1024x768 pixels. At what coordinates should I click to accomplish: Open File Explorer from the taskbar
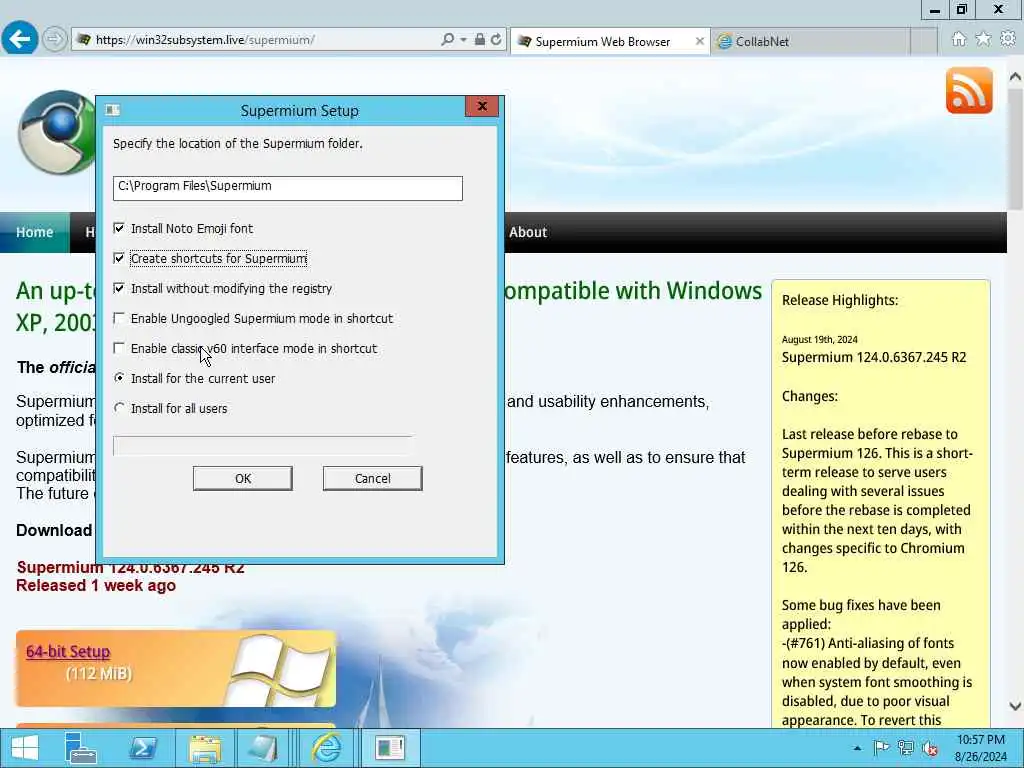(x=204, y=748)
